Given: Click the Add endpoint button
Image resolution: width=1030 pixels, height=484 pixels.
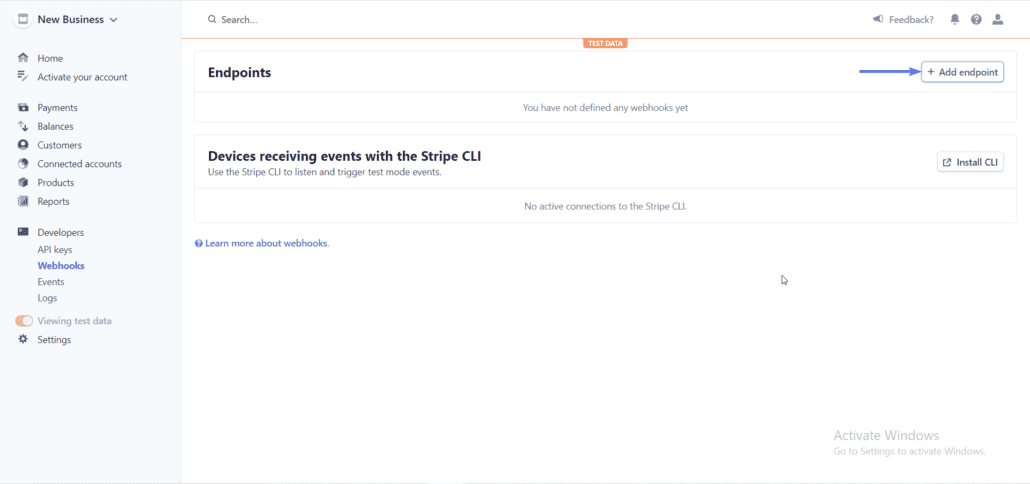Looking at the screenshot, I should pos(962,72).
